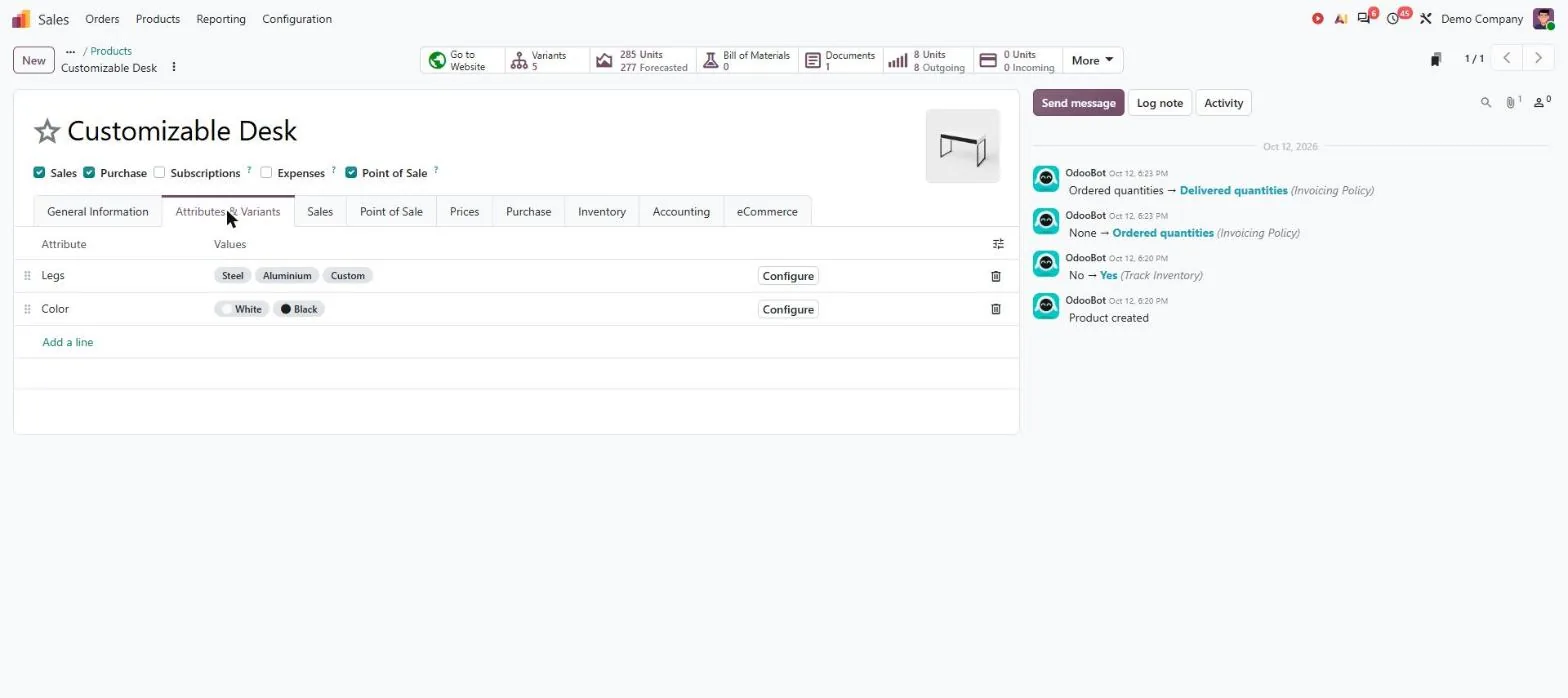Click the Steel value tag
1568x698 pixels.
233,275
